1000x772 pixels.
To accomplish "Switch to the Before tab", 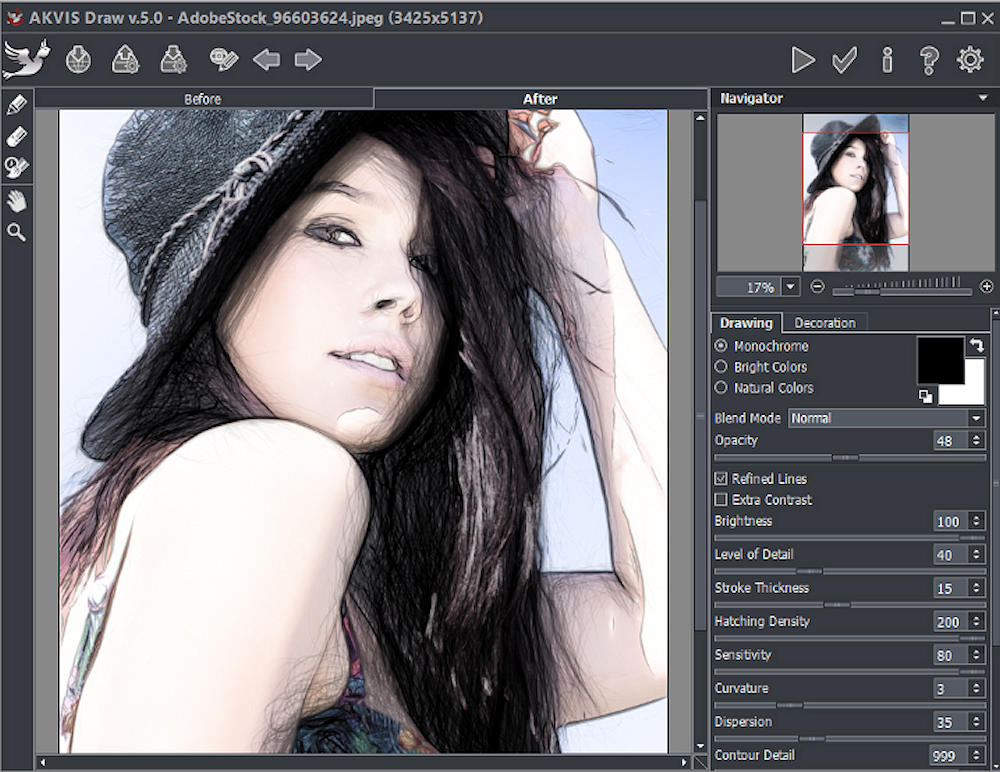I will 203,99.
